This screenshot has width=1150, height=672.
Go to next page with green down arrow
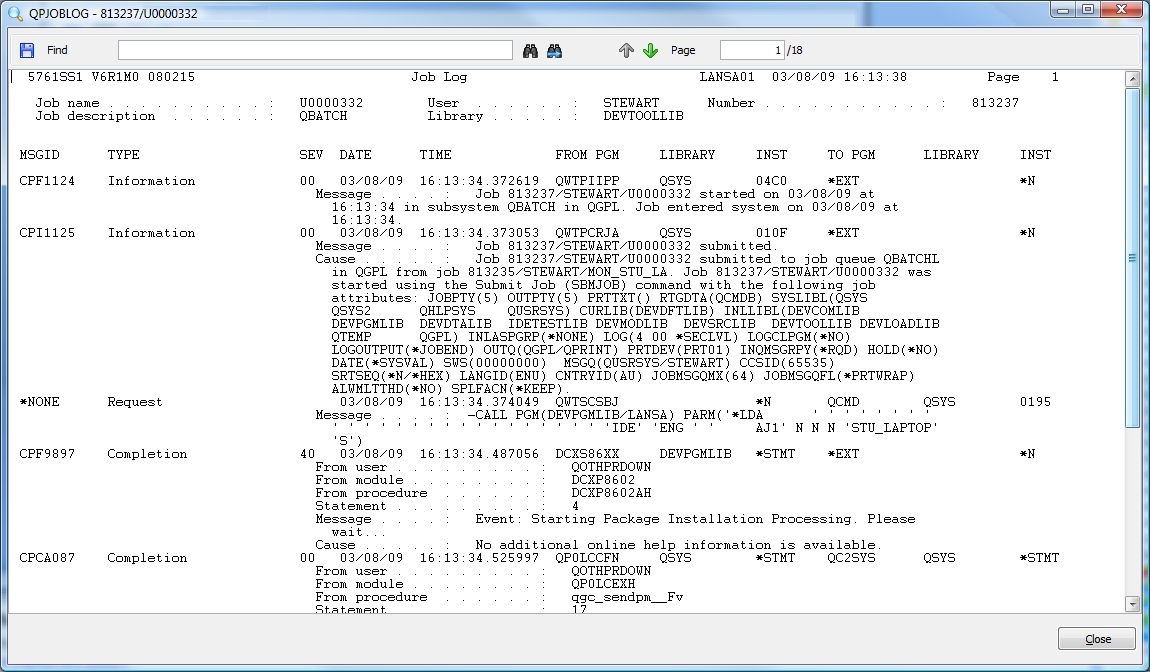[651, 50]
